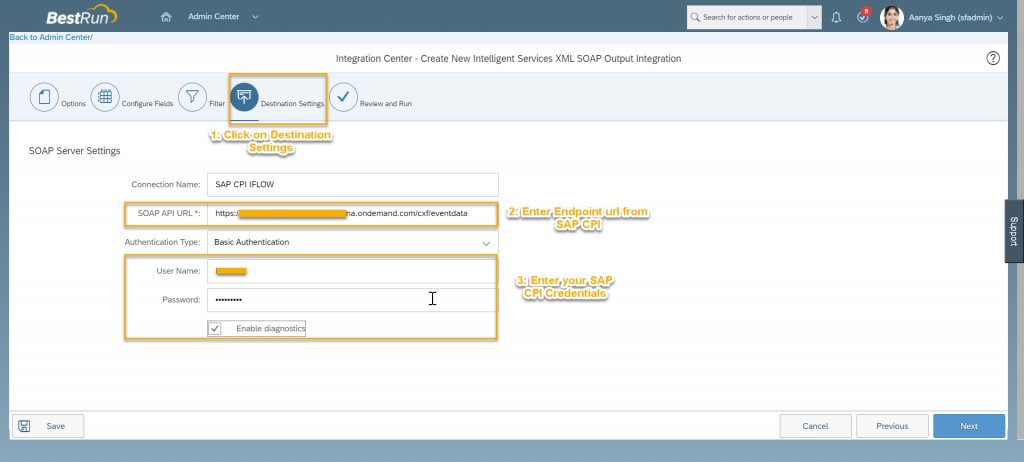Go to the Configure Fields step label
This screenshot has width=1024, height=462.
coord(148,104)
